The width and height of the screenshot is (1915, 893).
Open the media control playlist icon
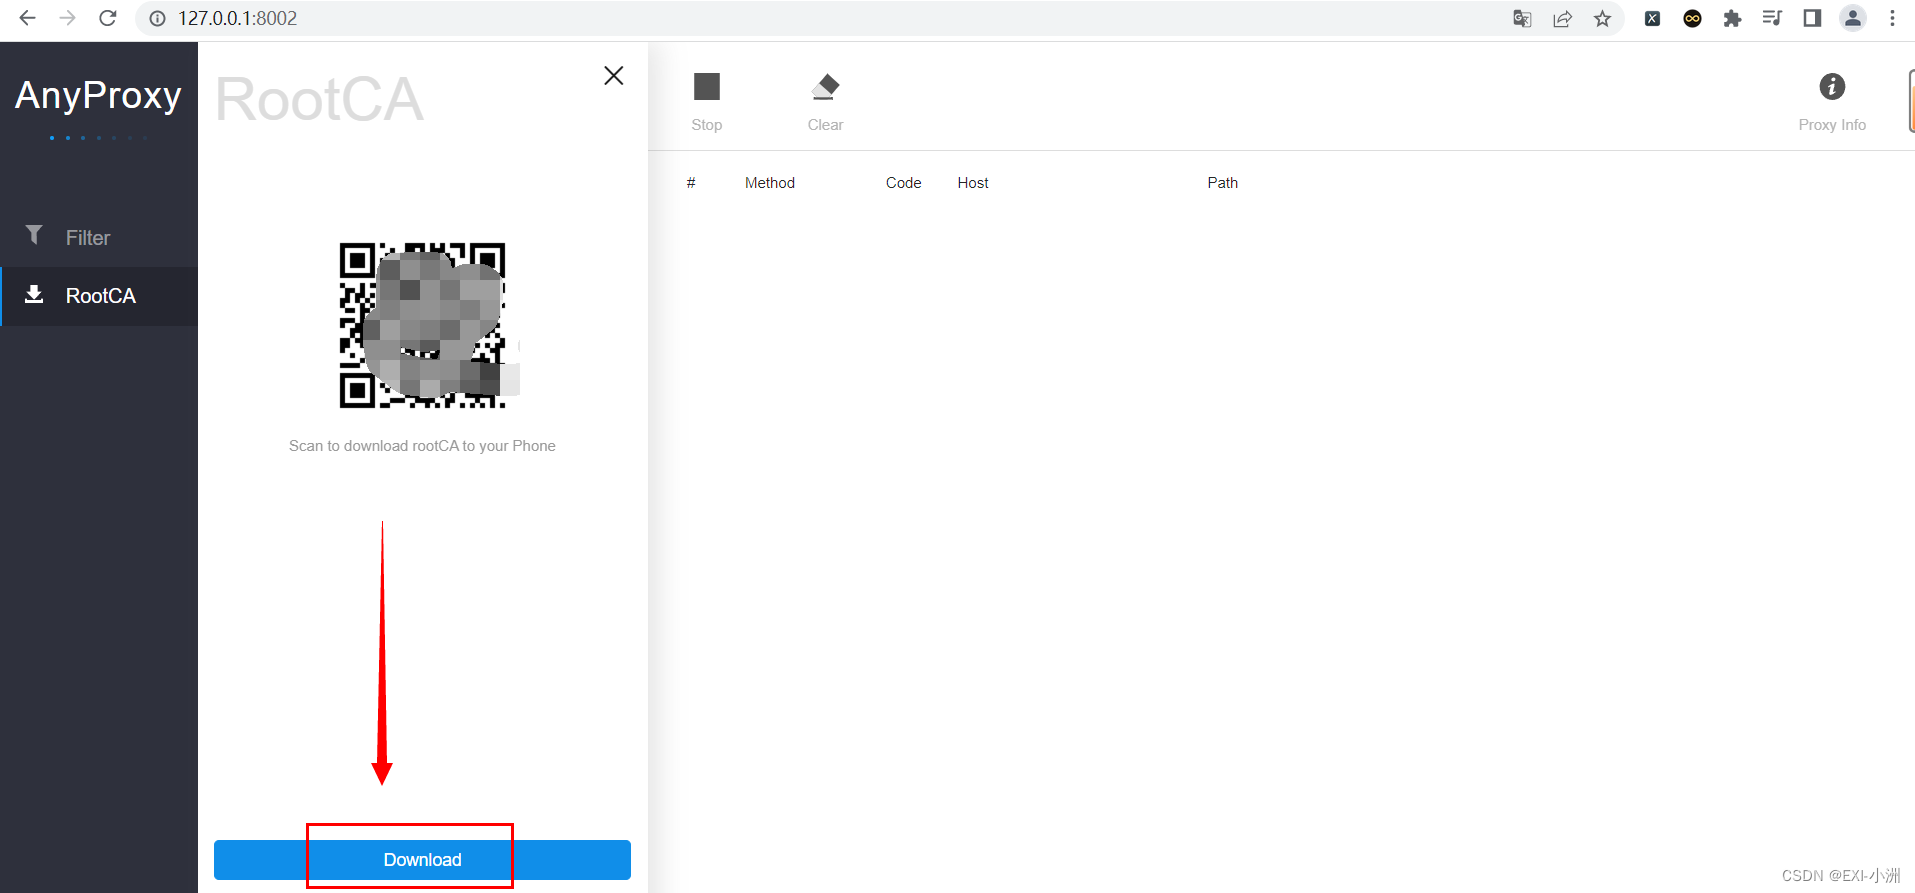[1772, 18]
